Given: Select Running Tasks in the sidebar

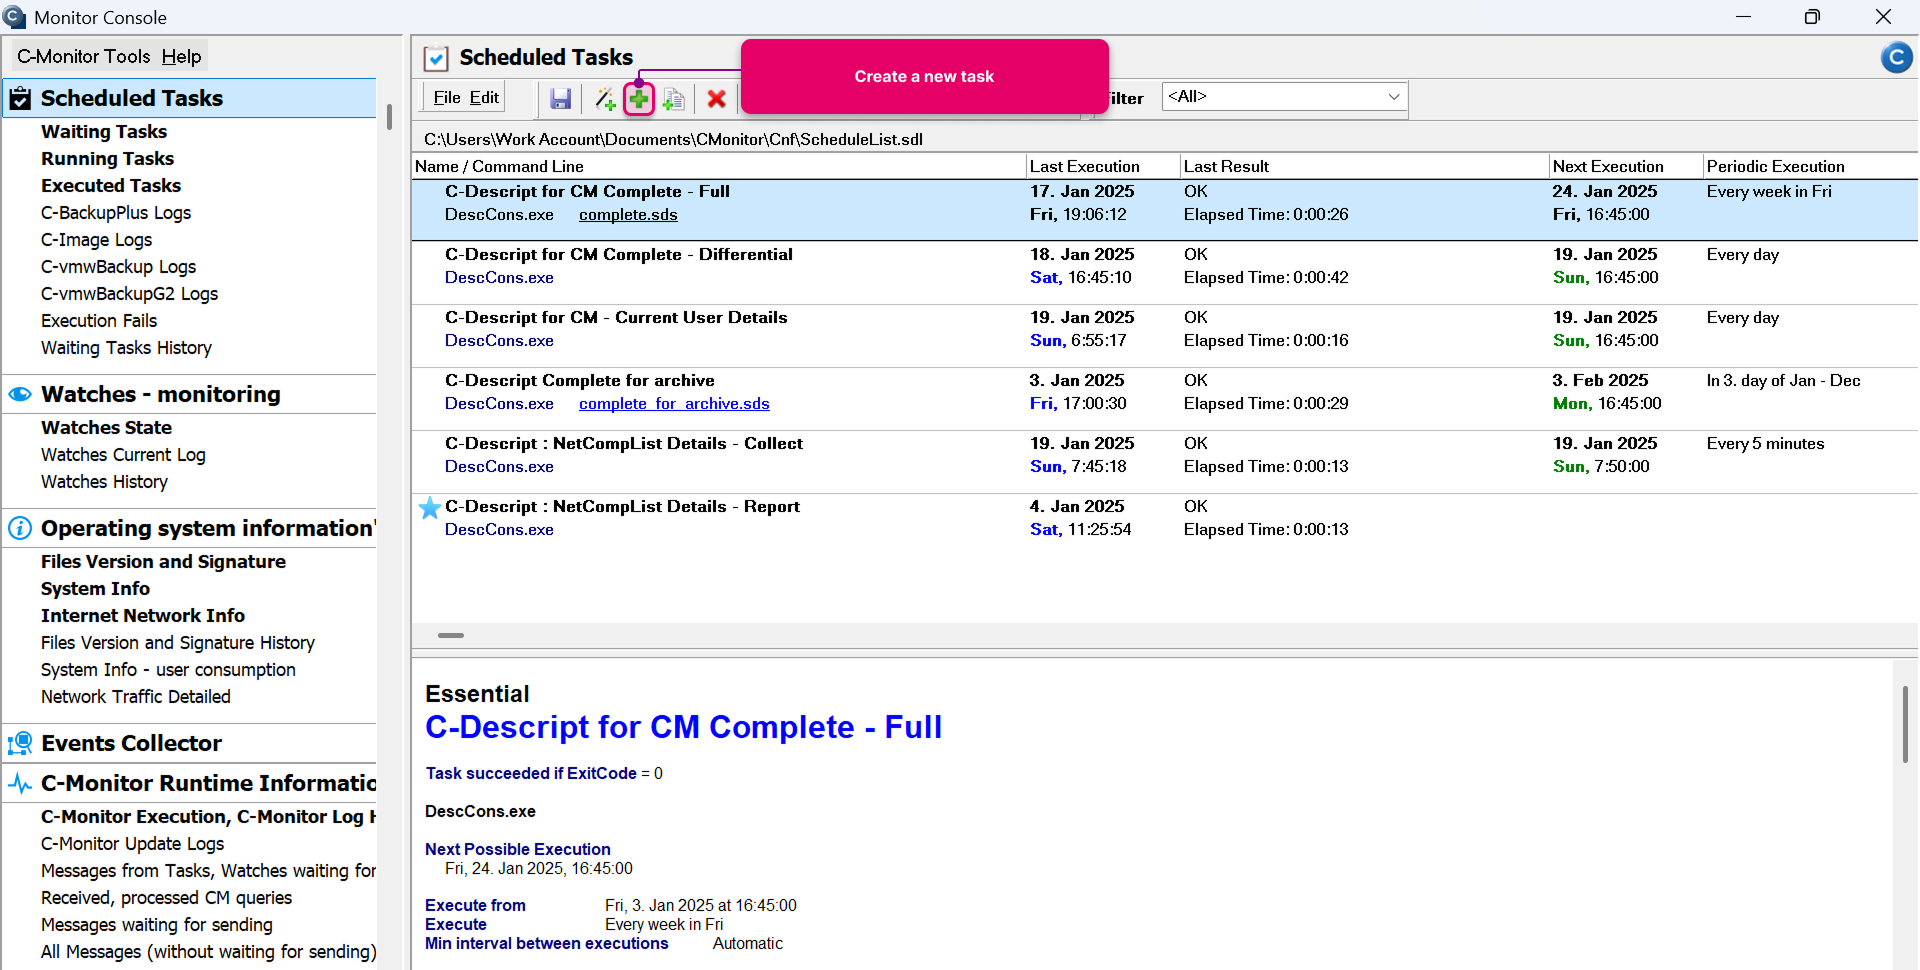Looking at the screenshot, I should [x=107, y=158].
